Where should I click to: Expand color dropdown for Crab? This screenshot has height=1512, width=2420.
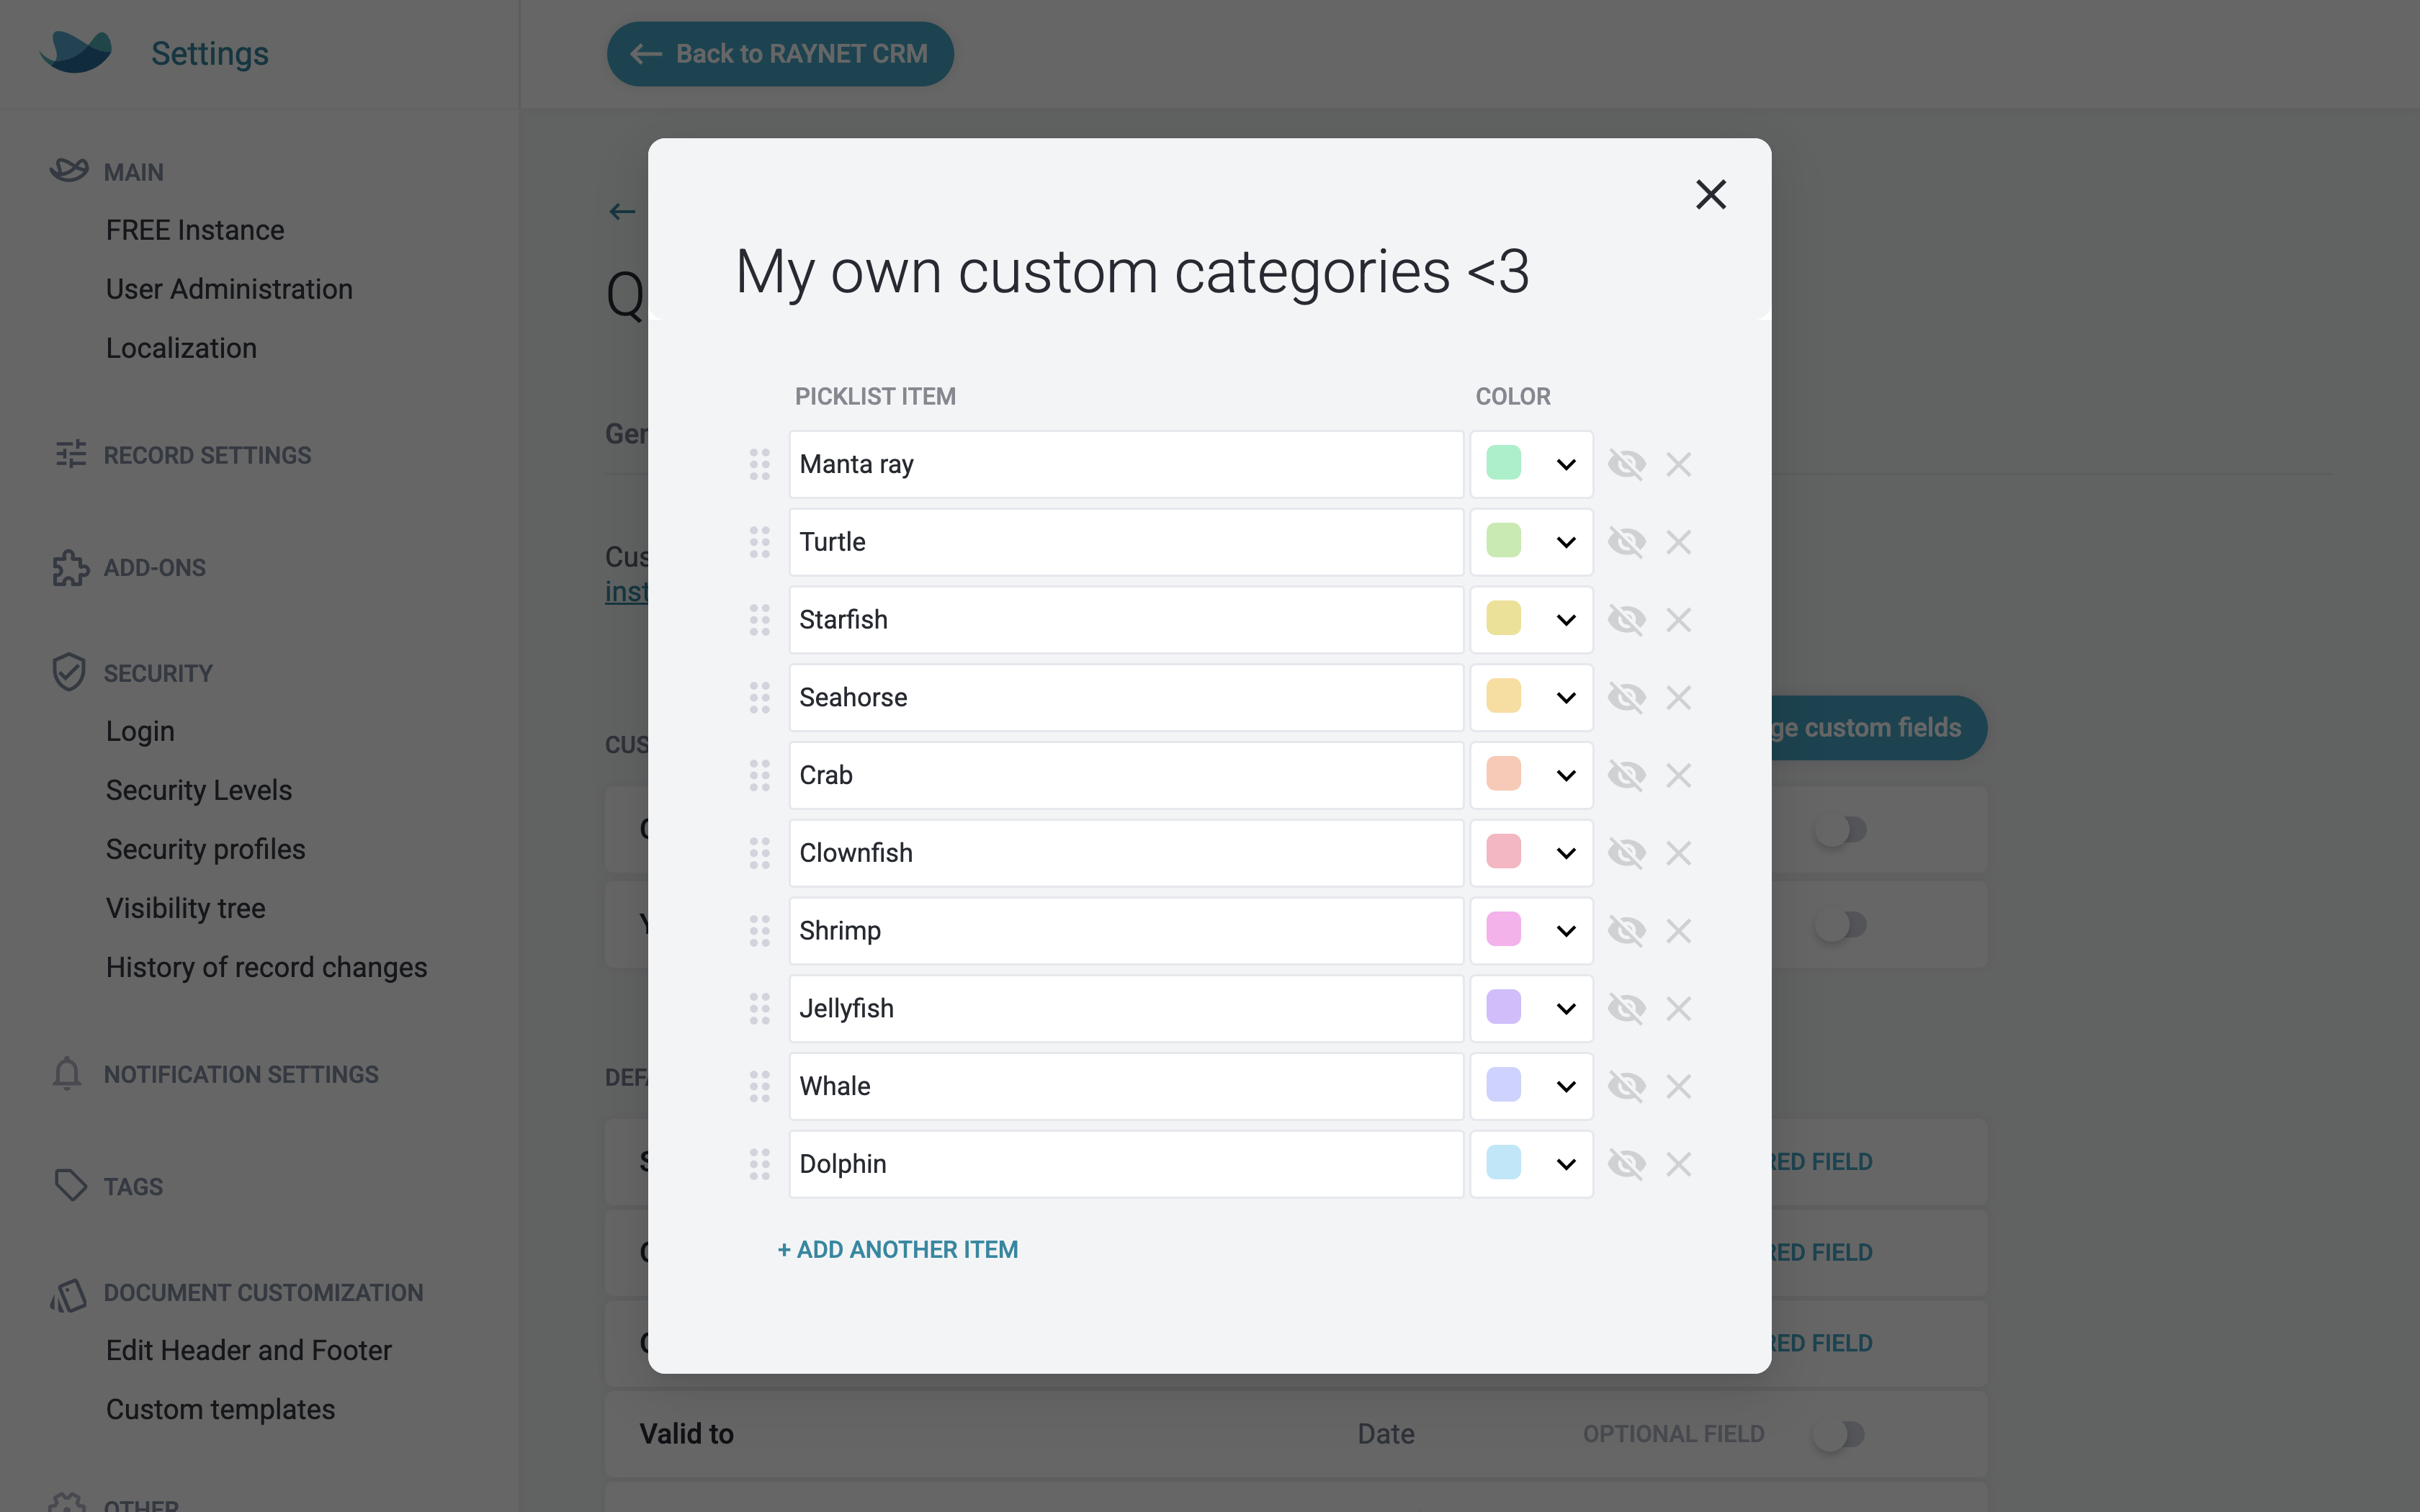[1563, 773]
